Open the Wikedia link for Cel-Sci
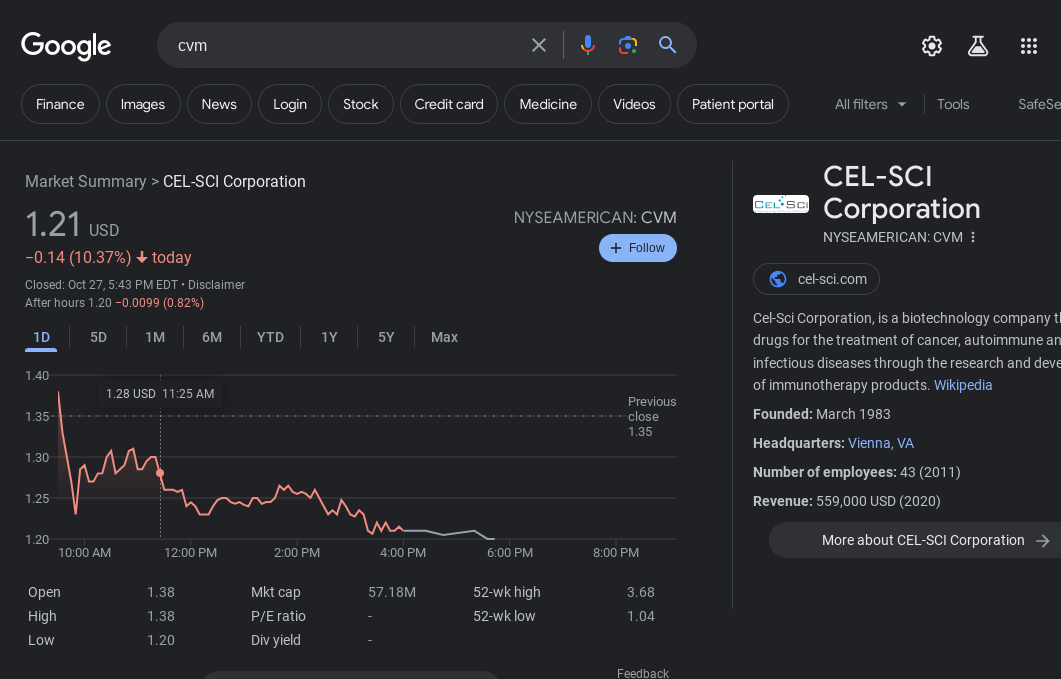Image resolution: width=1061 pixels, height=679 pixels. point(963,385)
